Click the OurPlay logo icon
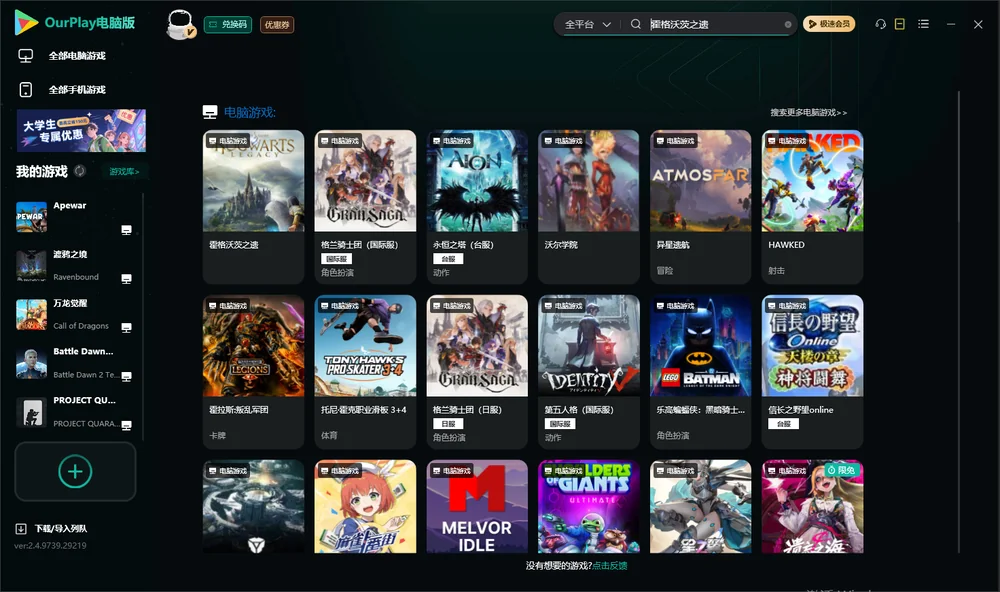This screenshot has height=592, width=1000. point(26,22)
